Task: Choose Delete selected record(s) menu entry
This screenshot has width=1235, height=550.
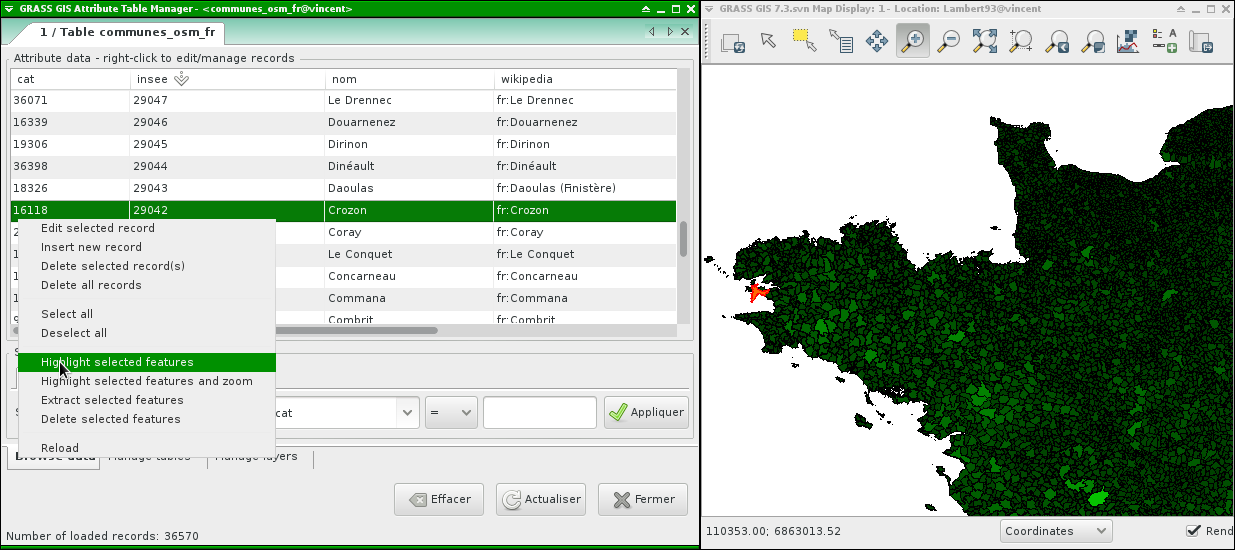Action: [x=113, y=266]
